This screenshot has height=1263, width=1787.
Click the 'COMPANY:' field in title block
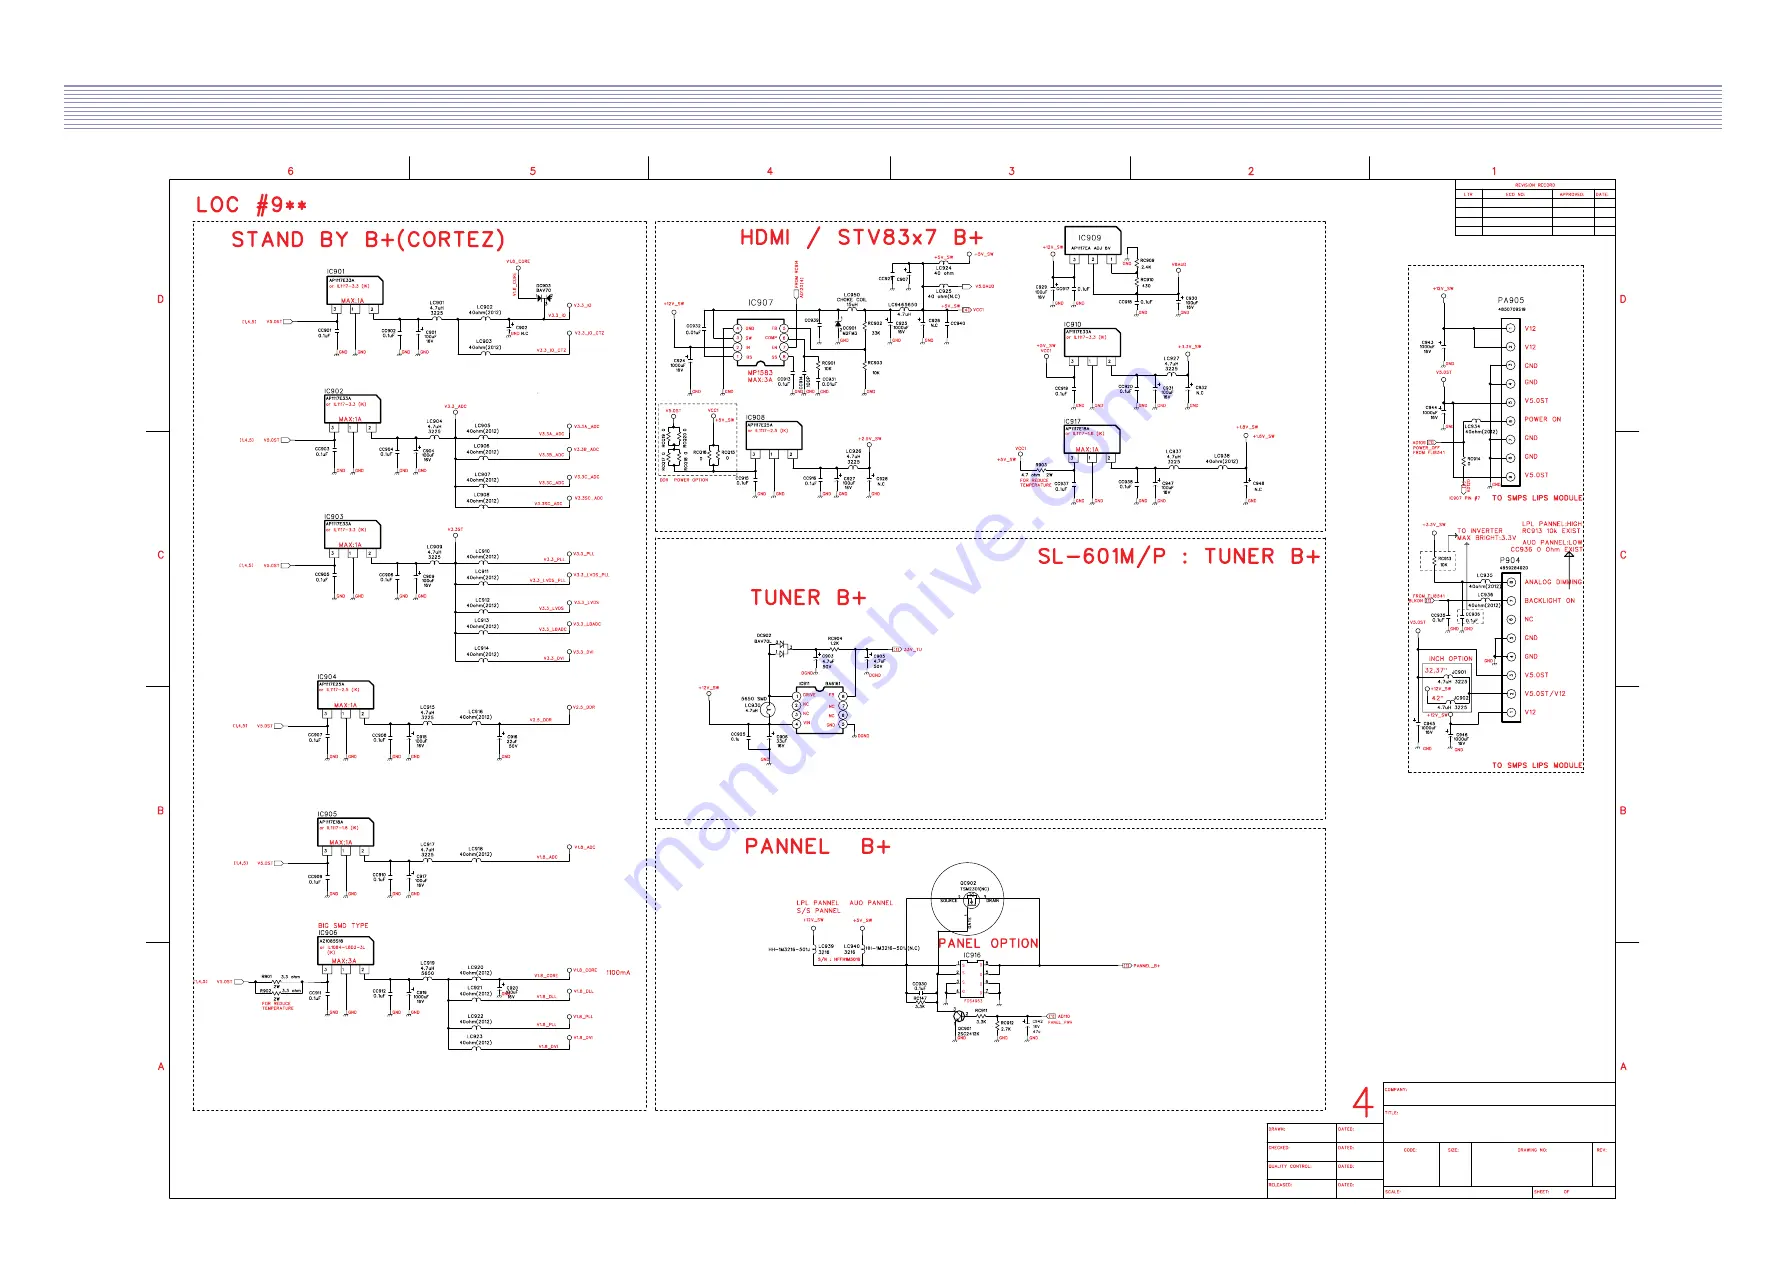coord(1498,1093)
